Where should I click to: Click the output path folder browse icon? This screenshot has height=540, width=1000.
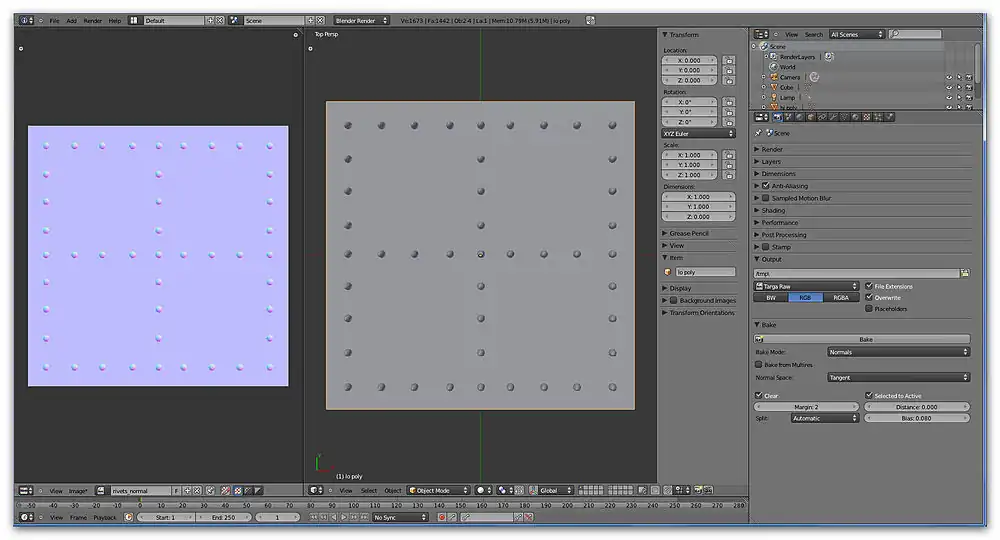pos(965,273)
